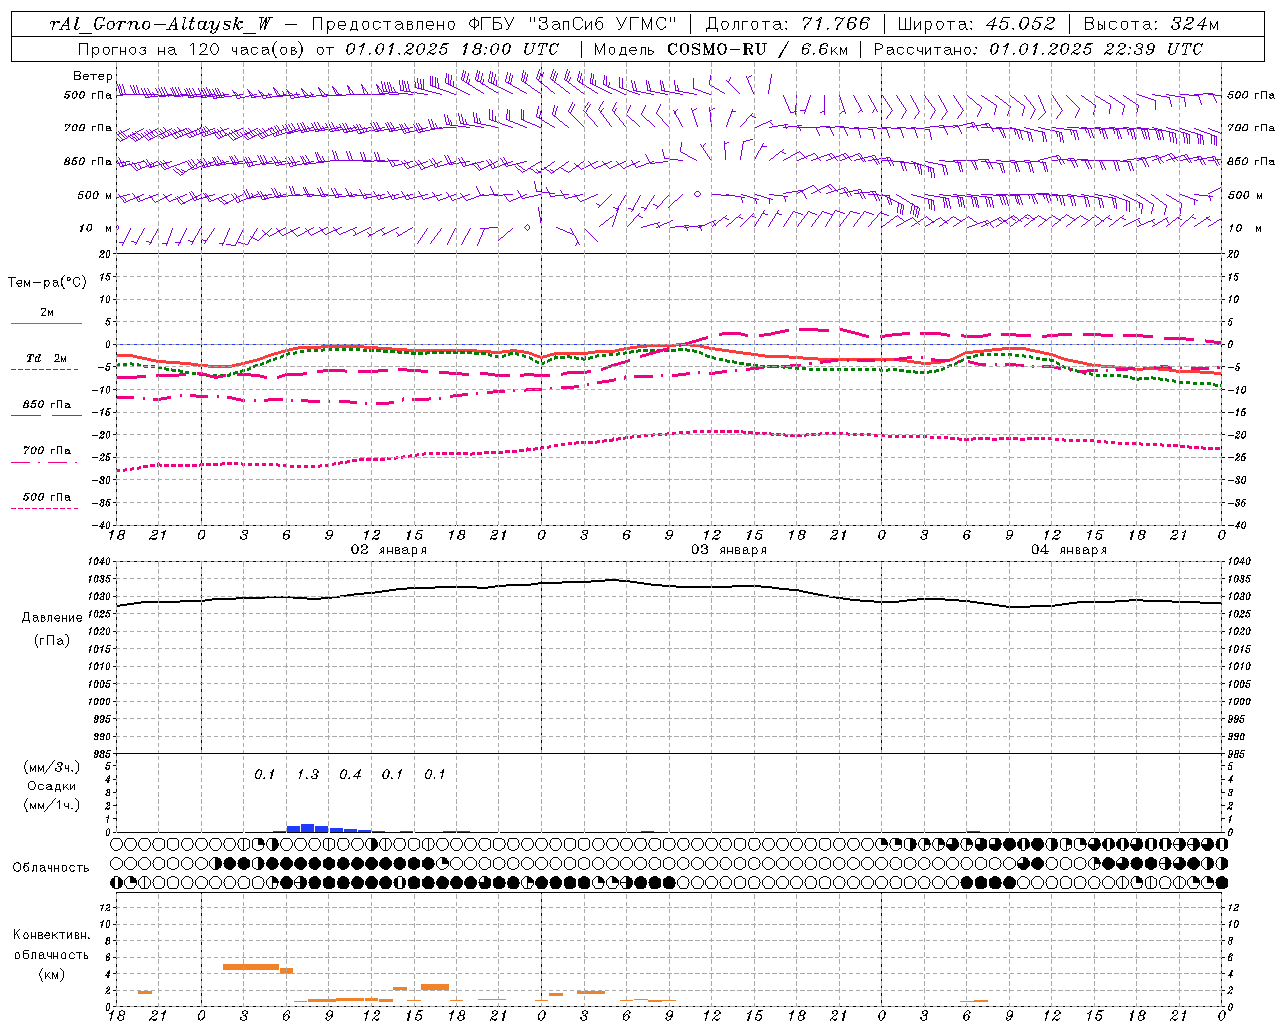1280x1024 pixels.
Task: Click the 02 января date label
Action: click(x=388, y=550)
